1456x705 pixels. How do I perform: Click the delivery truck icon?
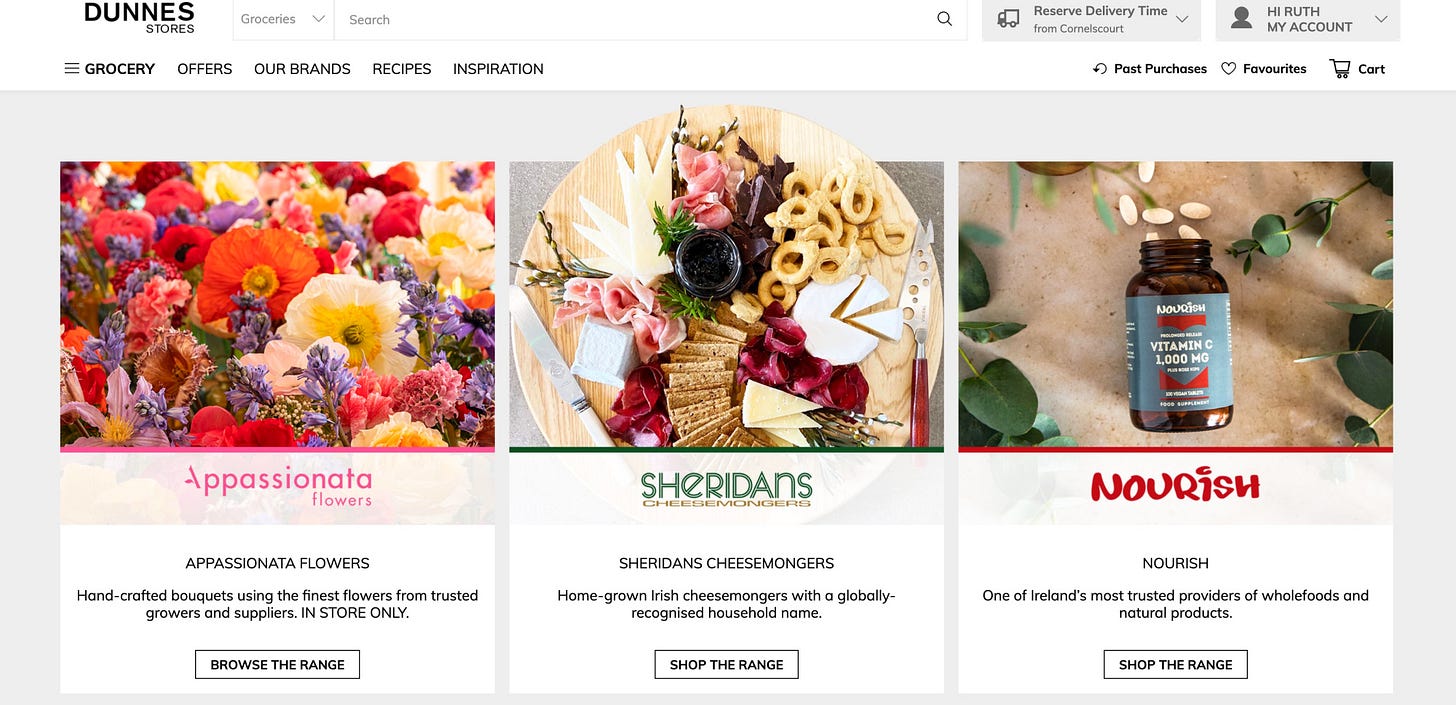pos(1008,19)
